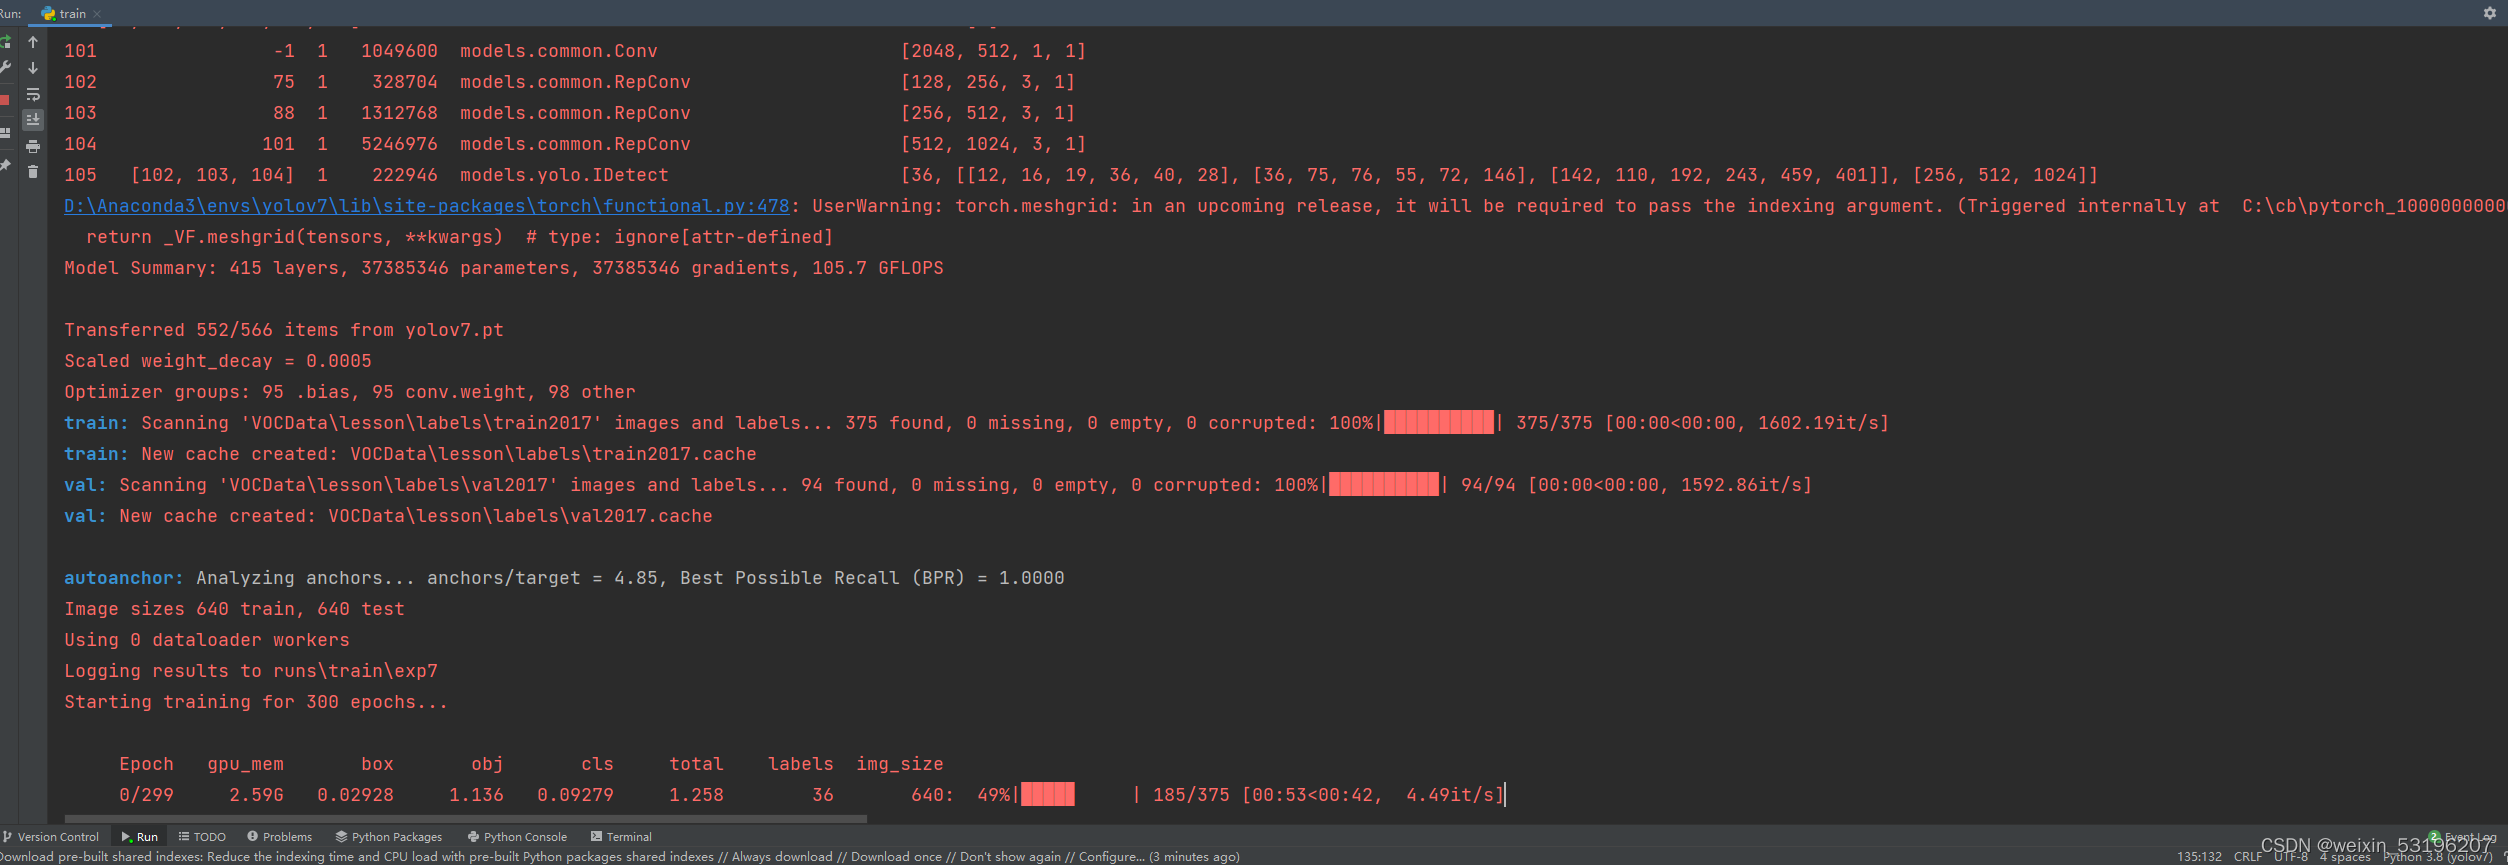The width and height of the screenshot is (2508, 865).
Task: Change the 4 spaces indent setting
Action: 2344,857
